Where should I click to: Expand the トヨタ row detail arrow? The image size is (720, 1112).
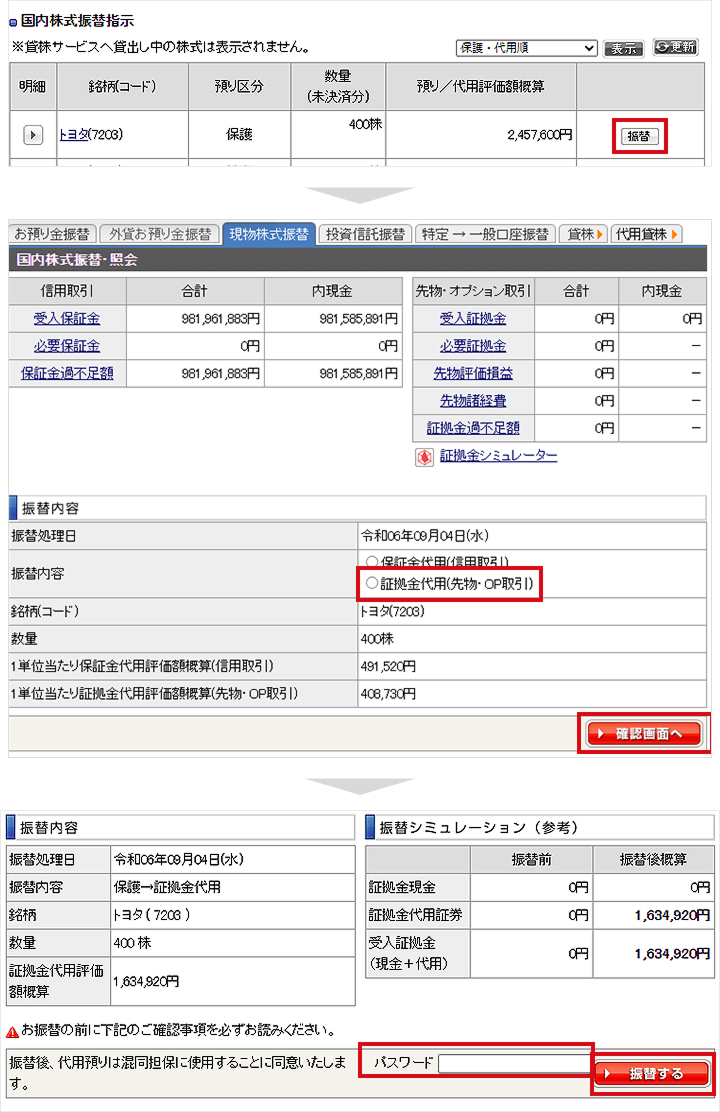point(33,135)
